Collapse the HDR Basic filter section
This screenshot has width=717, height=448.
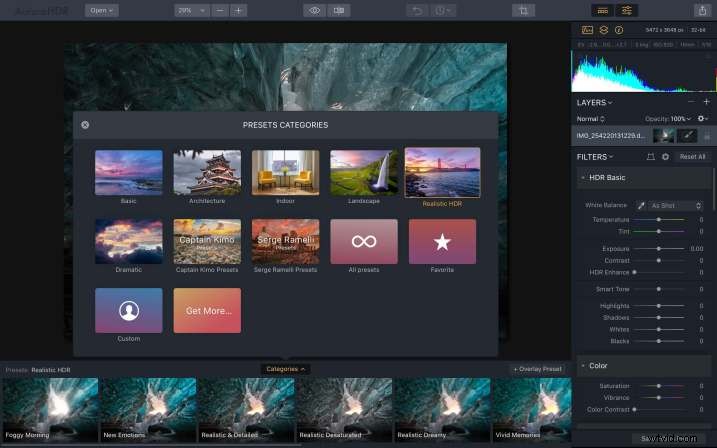pyautogui.click(x=582, y=178)
